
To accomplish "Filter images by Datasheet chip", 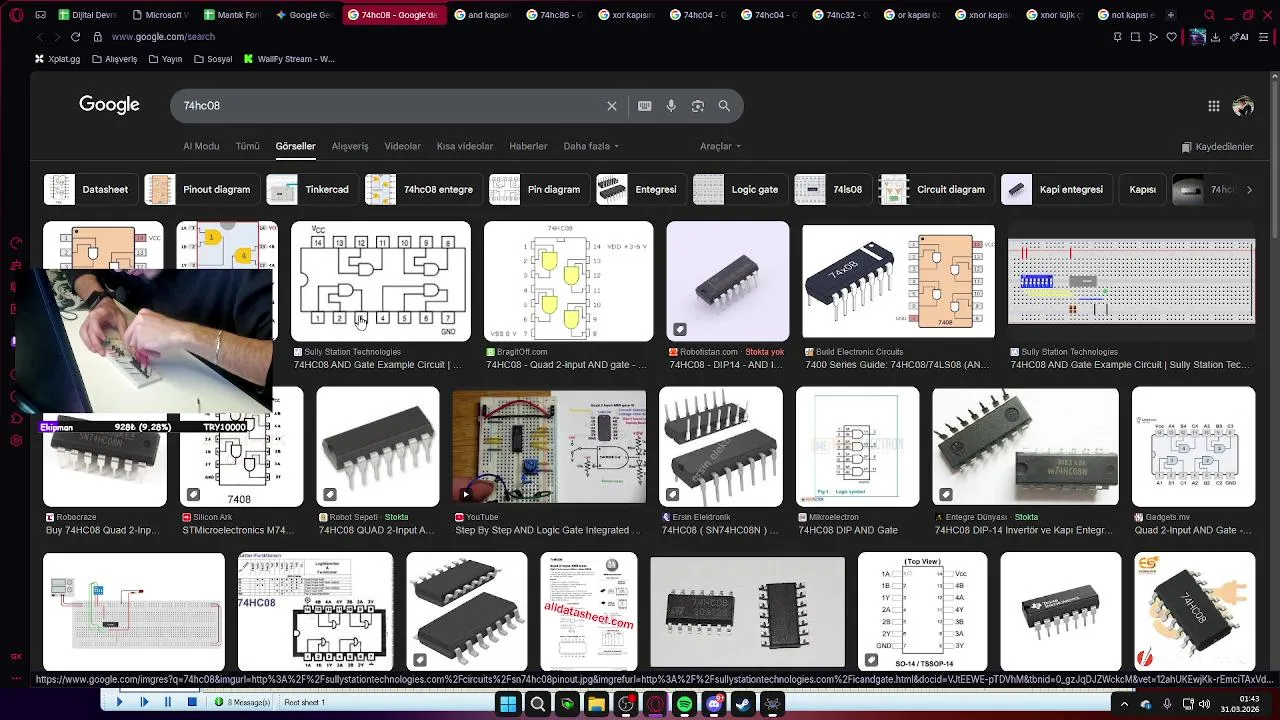I will click(90, 189).
